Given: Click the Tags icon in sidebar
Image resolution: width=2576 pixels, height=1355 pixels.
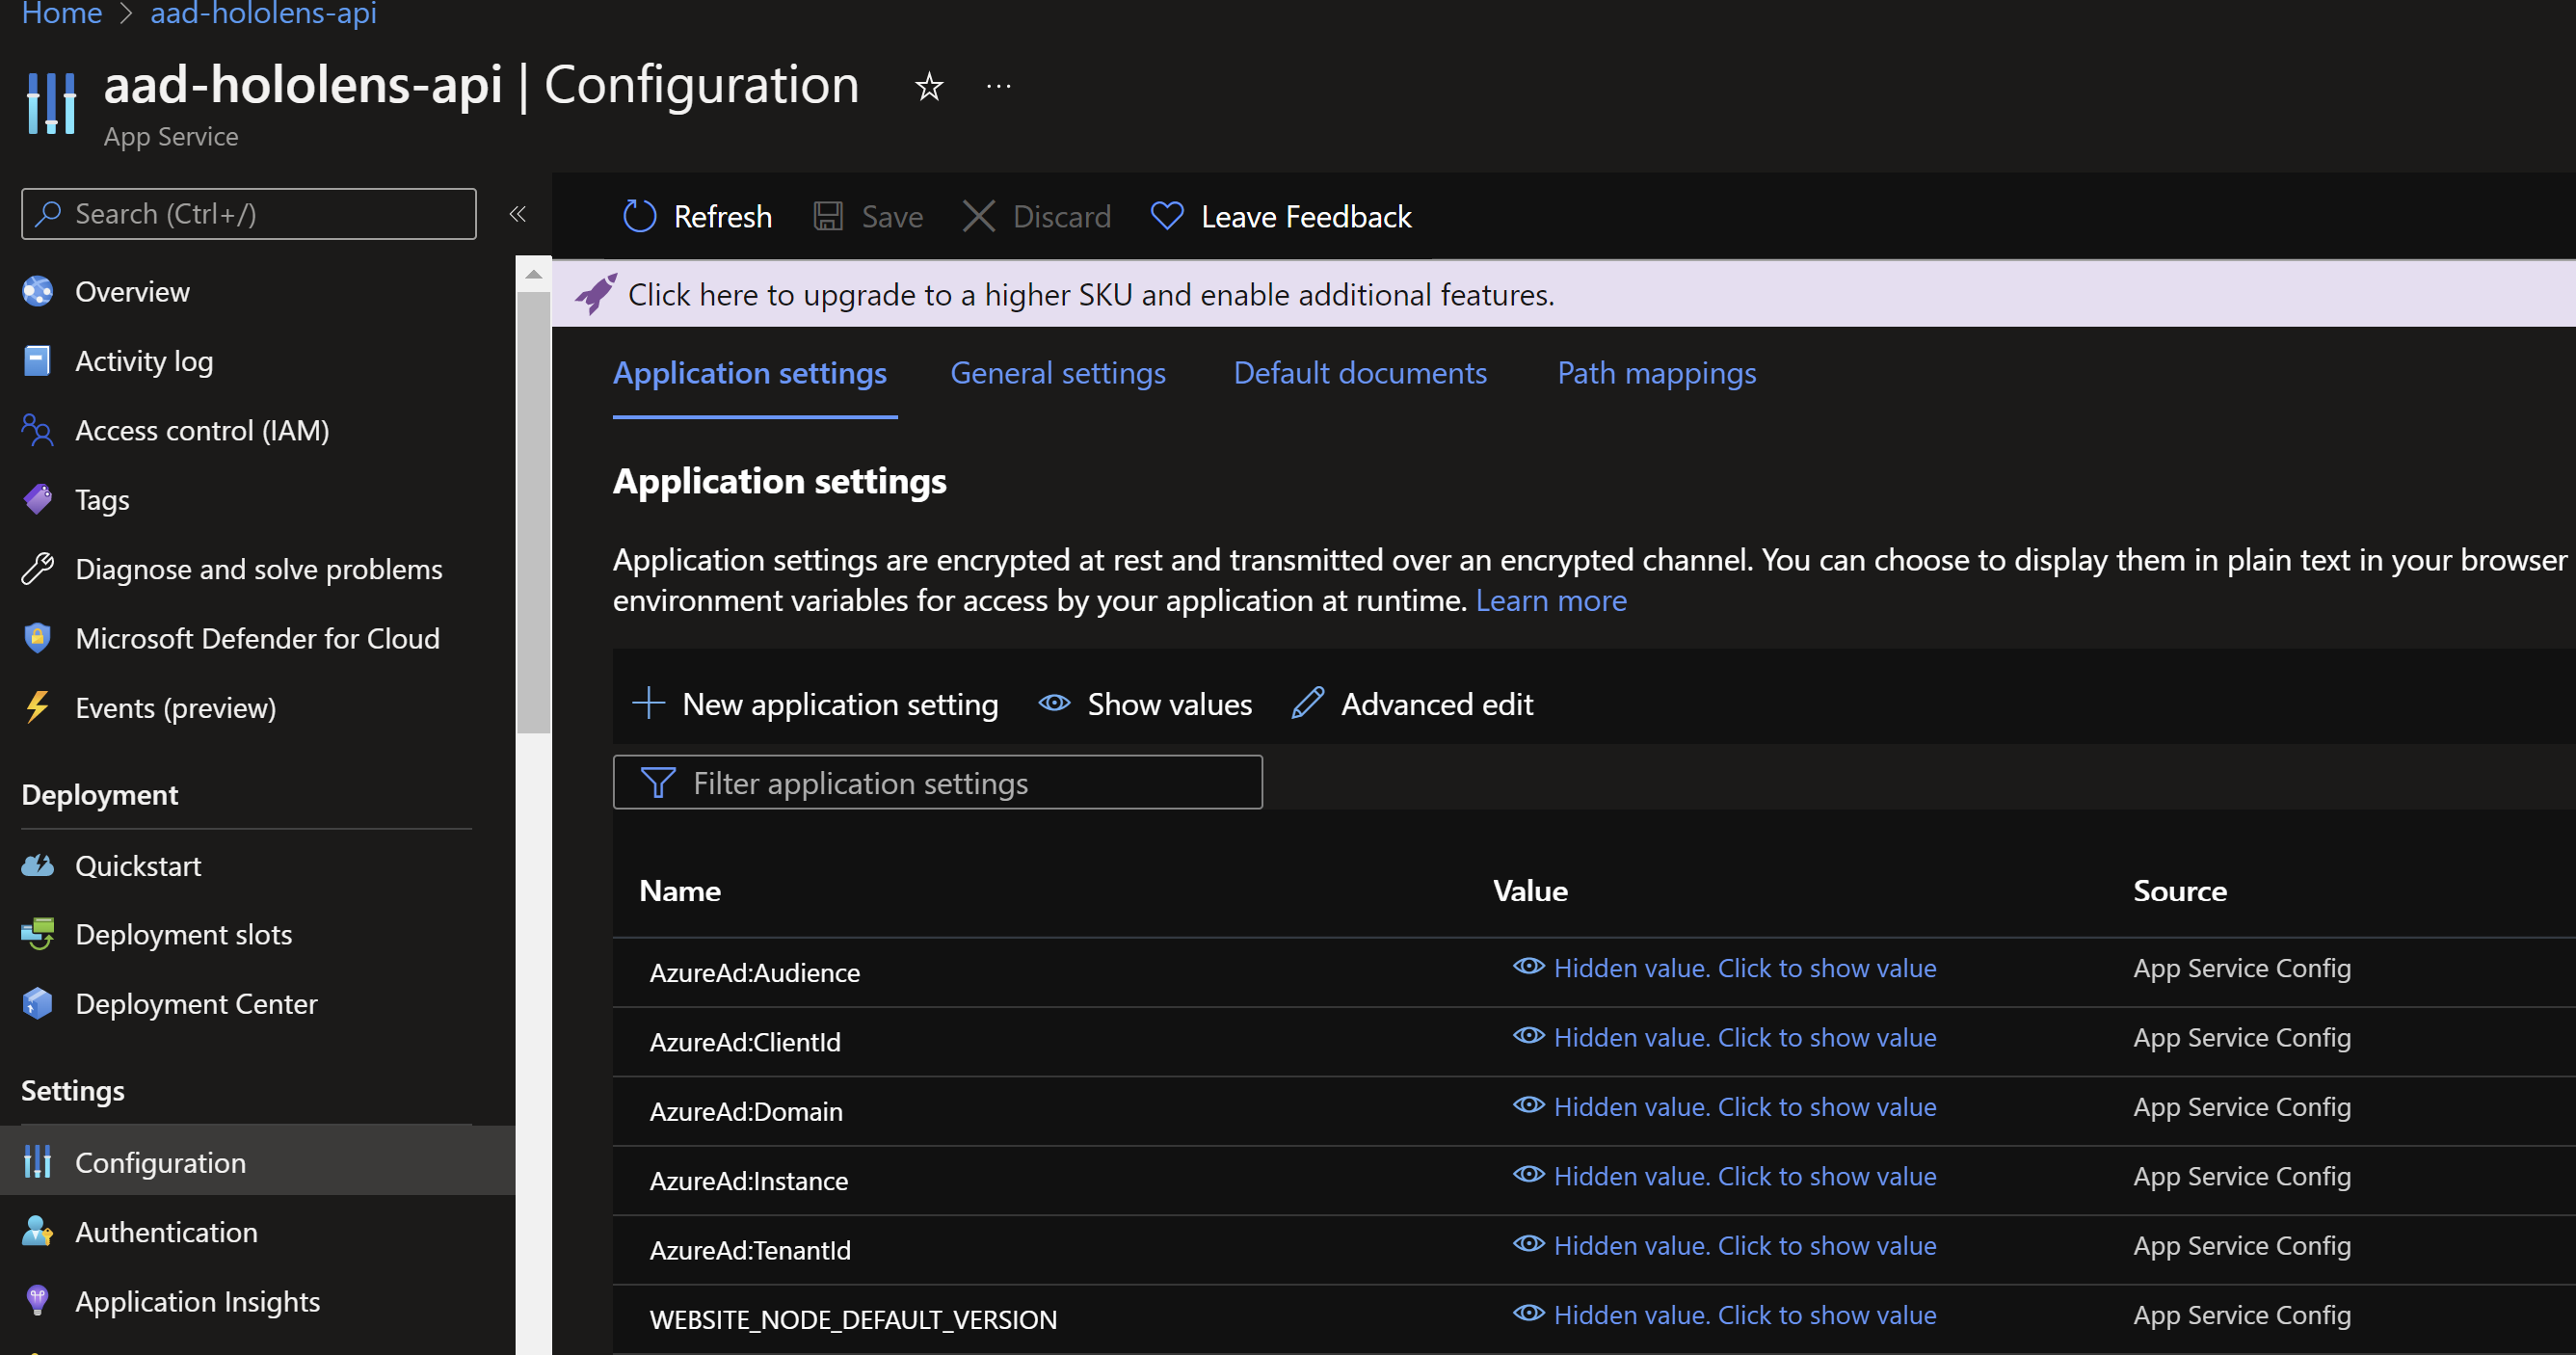Looking at the screenshot, I should pos(38,499).
